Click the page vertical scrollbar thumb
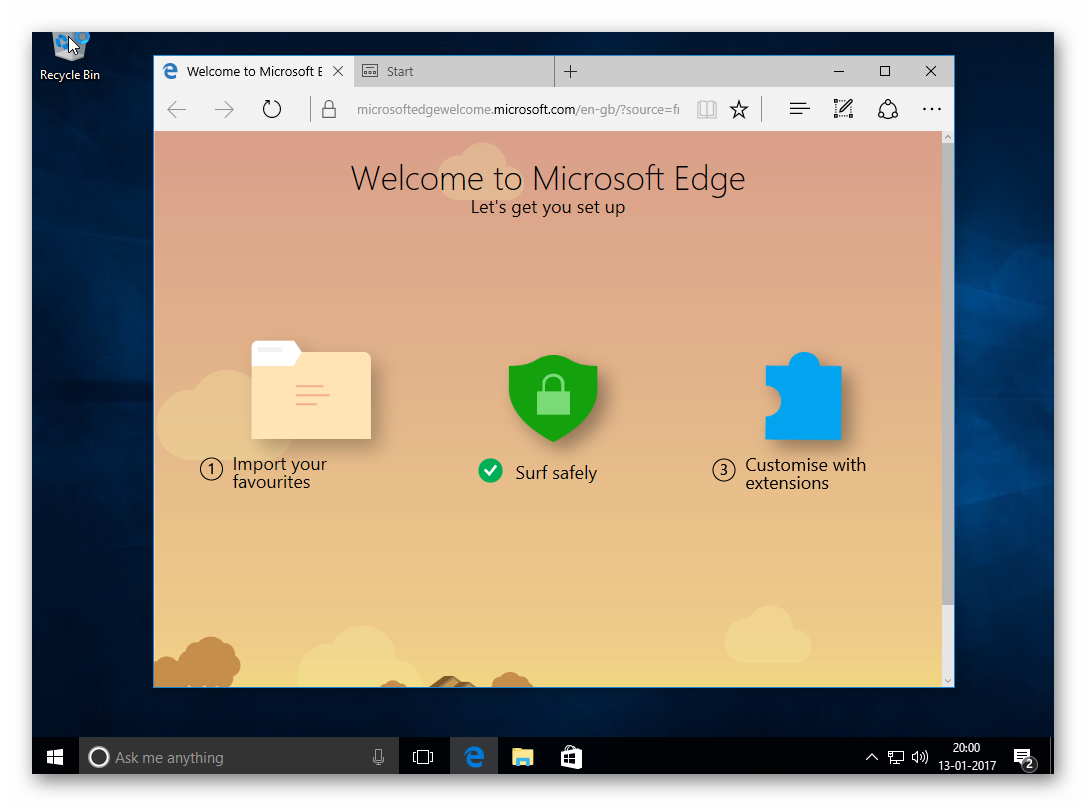The width and height of the screenshot is (1086, 806). 947,374
